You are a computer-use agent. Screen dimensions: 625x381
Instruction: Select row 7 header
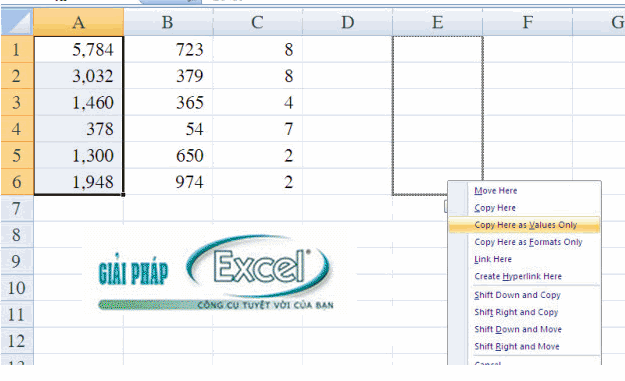[17, 208]
